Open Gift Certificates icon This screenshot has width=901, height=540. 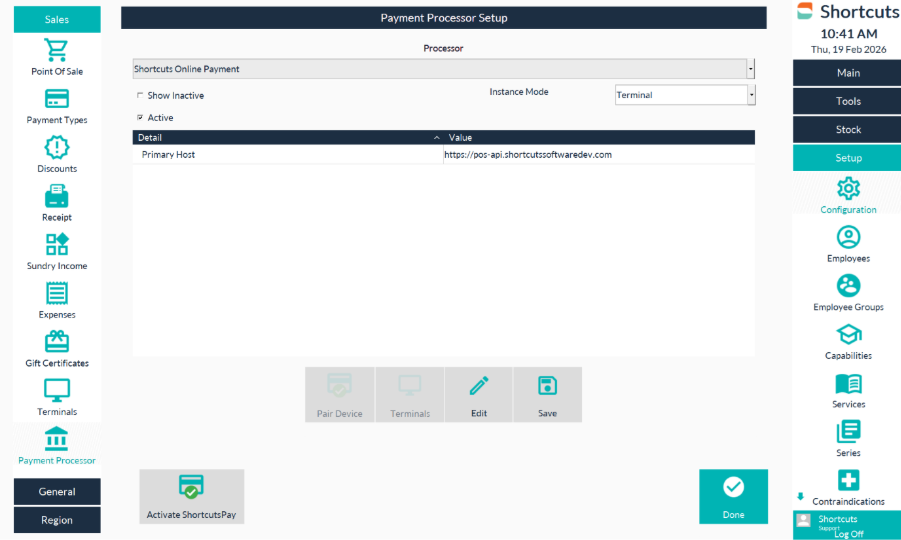(x=56, y=342)
